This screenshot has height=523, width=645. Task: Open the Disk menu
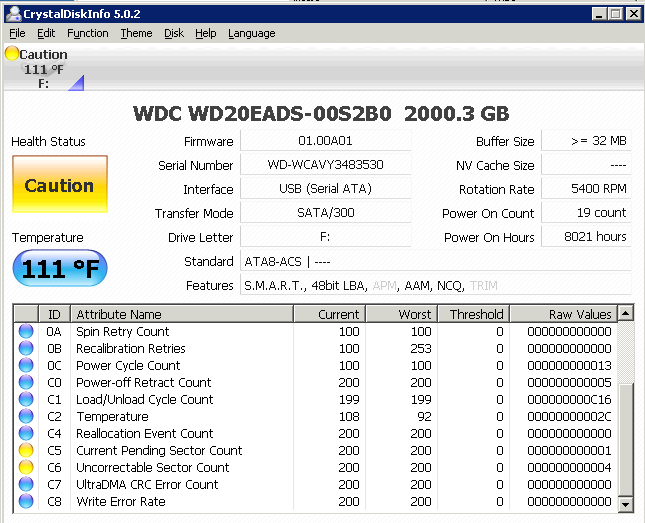[x=174, y=33]
